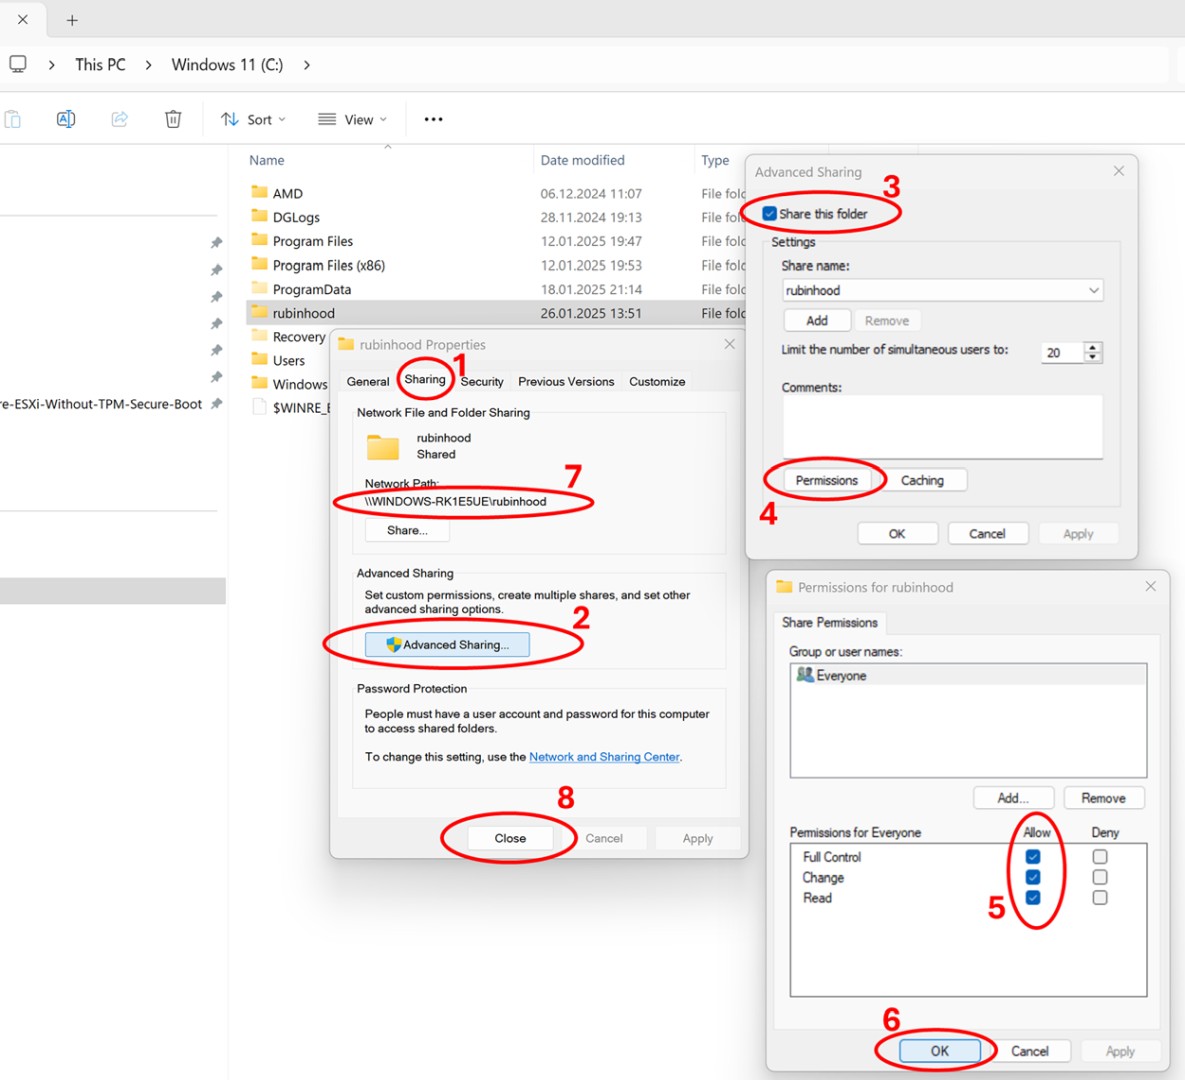Click Add under the Share name field
The height and width of the screenshot is (1080, 1185).
[817, 320]
